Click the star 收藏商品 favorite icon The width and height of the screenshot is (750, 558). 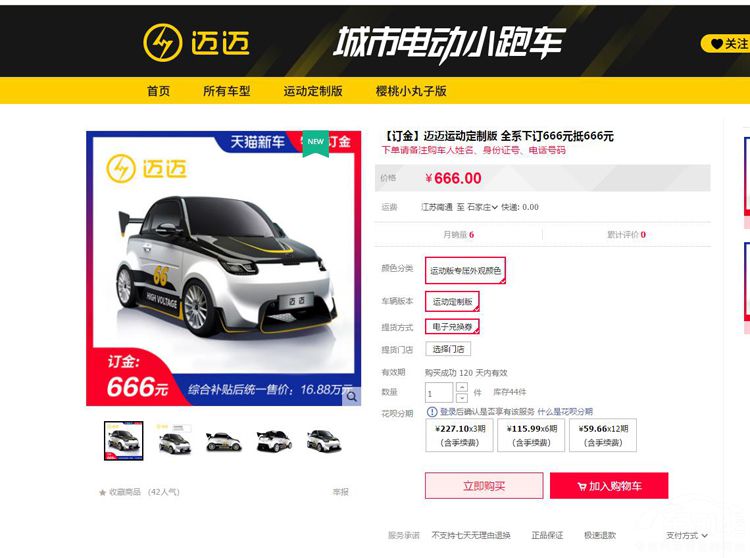[x=102, y=492]
